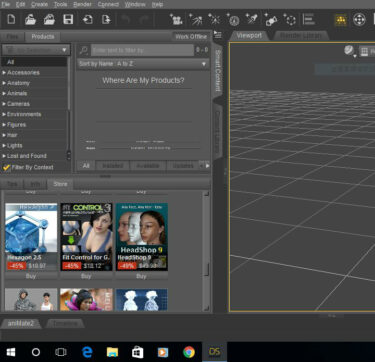Toggle the Filter By Context checkbox
Viewport: 375px width, 362px height.
click(6, 167)
